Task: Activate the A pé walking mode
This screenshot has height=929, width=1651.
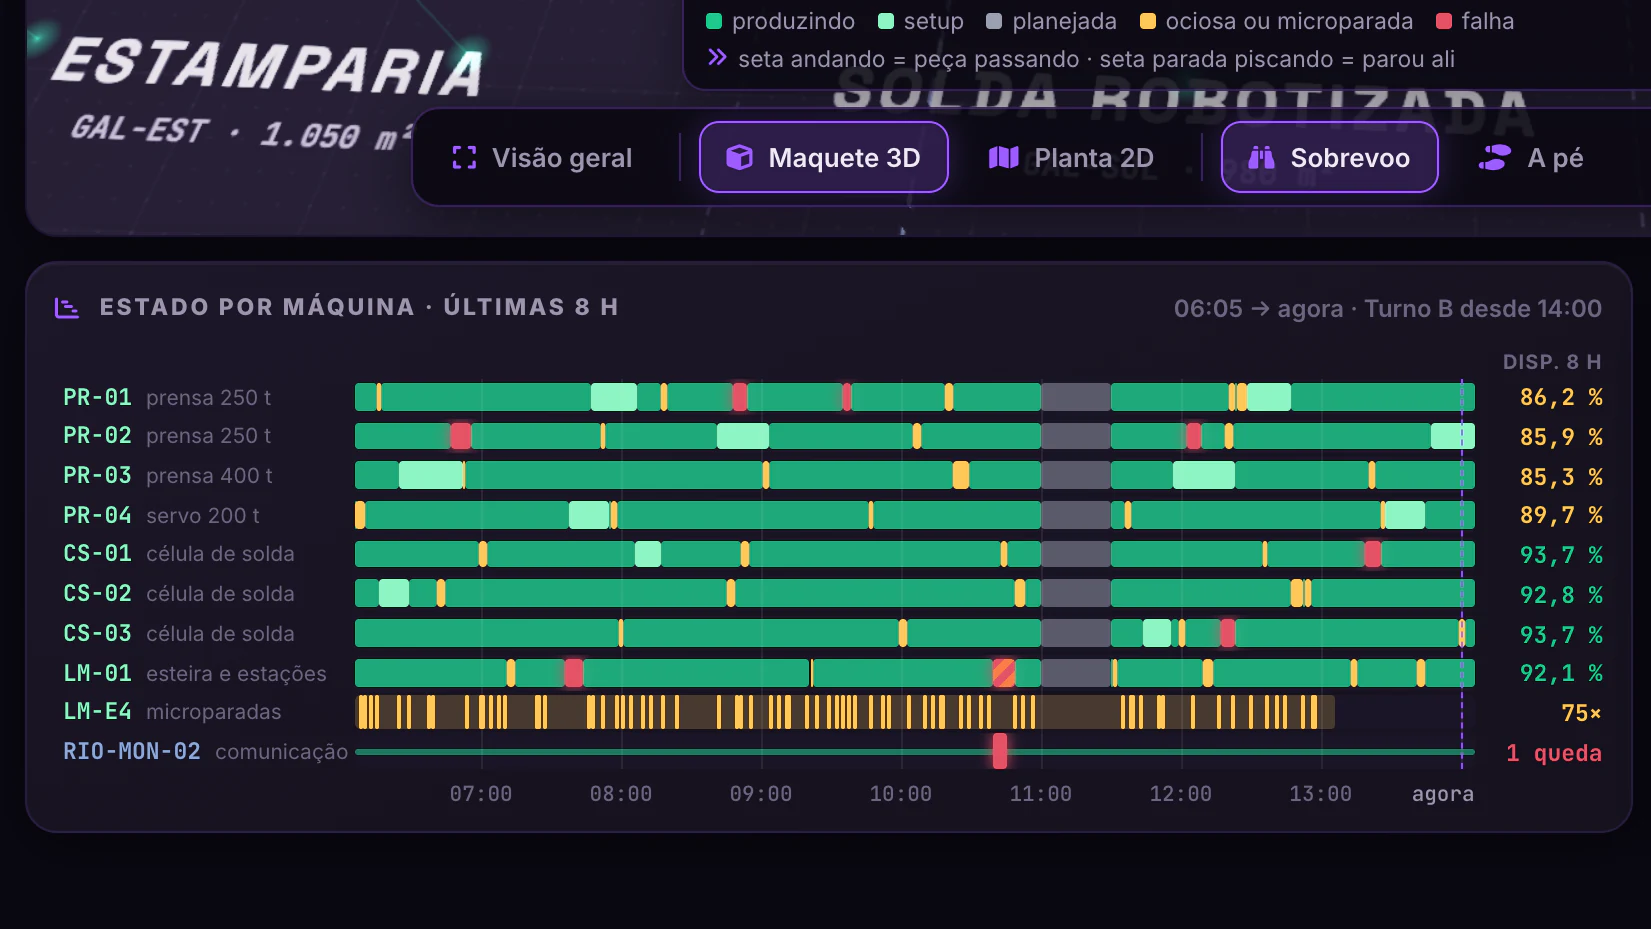Action: (x=1531, y=158)
